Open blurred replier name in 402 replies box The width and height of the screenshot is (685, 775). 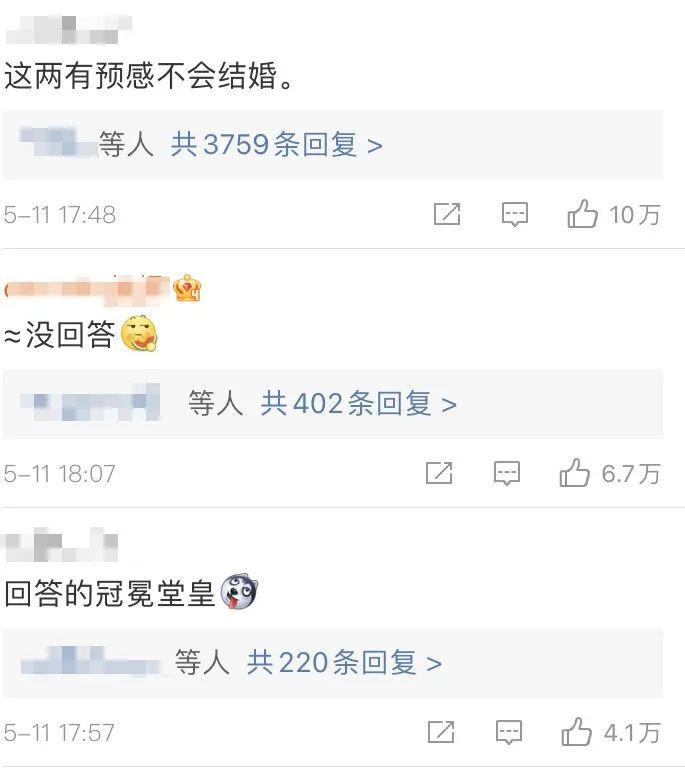[90, 402]
